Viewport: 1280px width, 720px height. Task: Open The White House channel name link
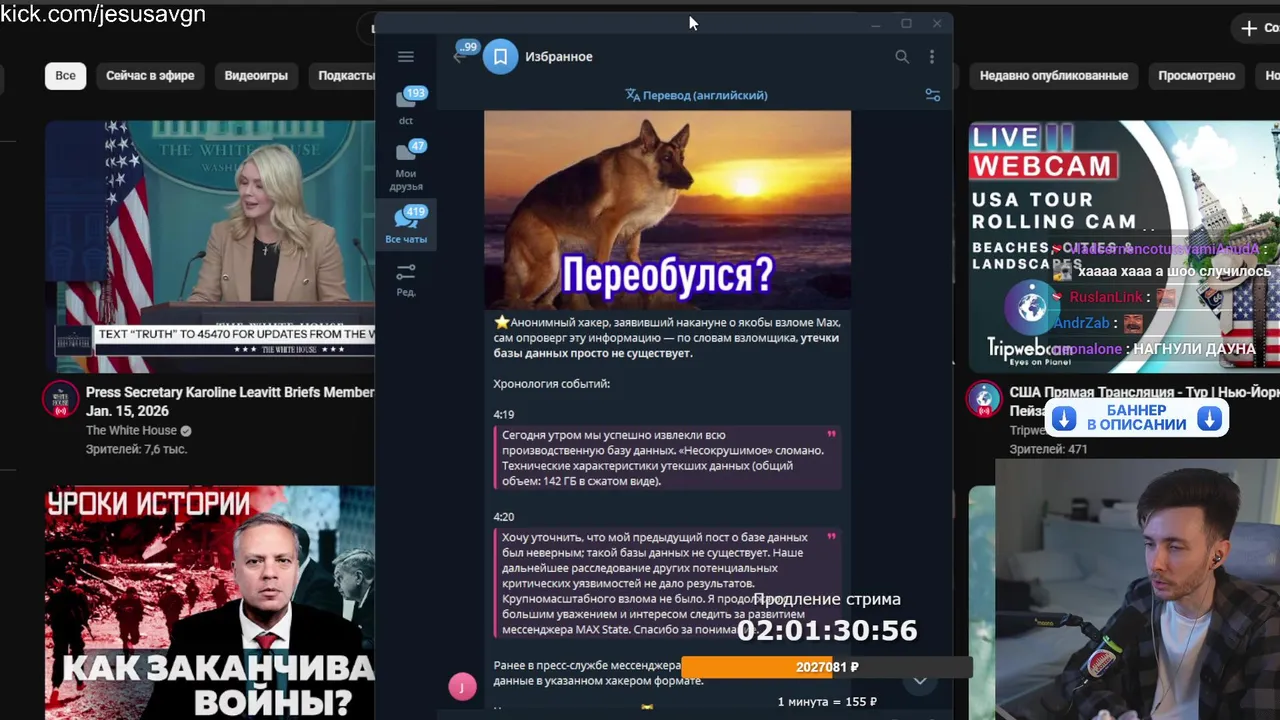(131, 431)
